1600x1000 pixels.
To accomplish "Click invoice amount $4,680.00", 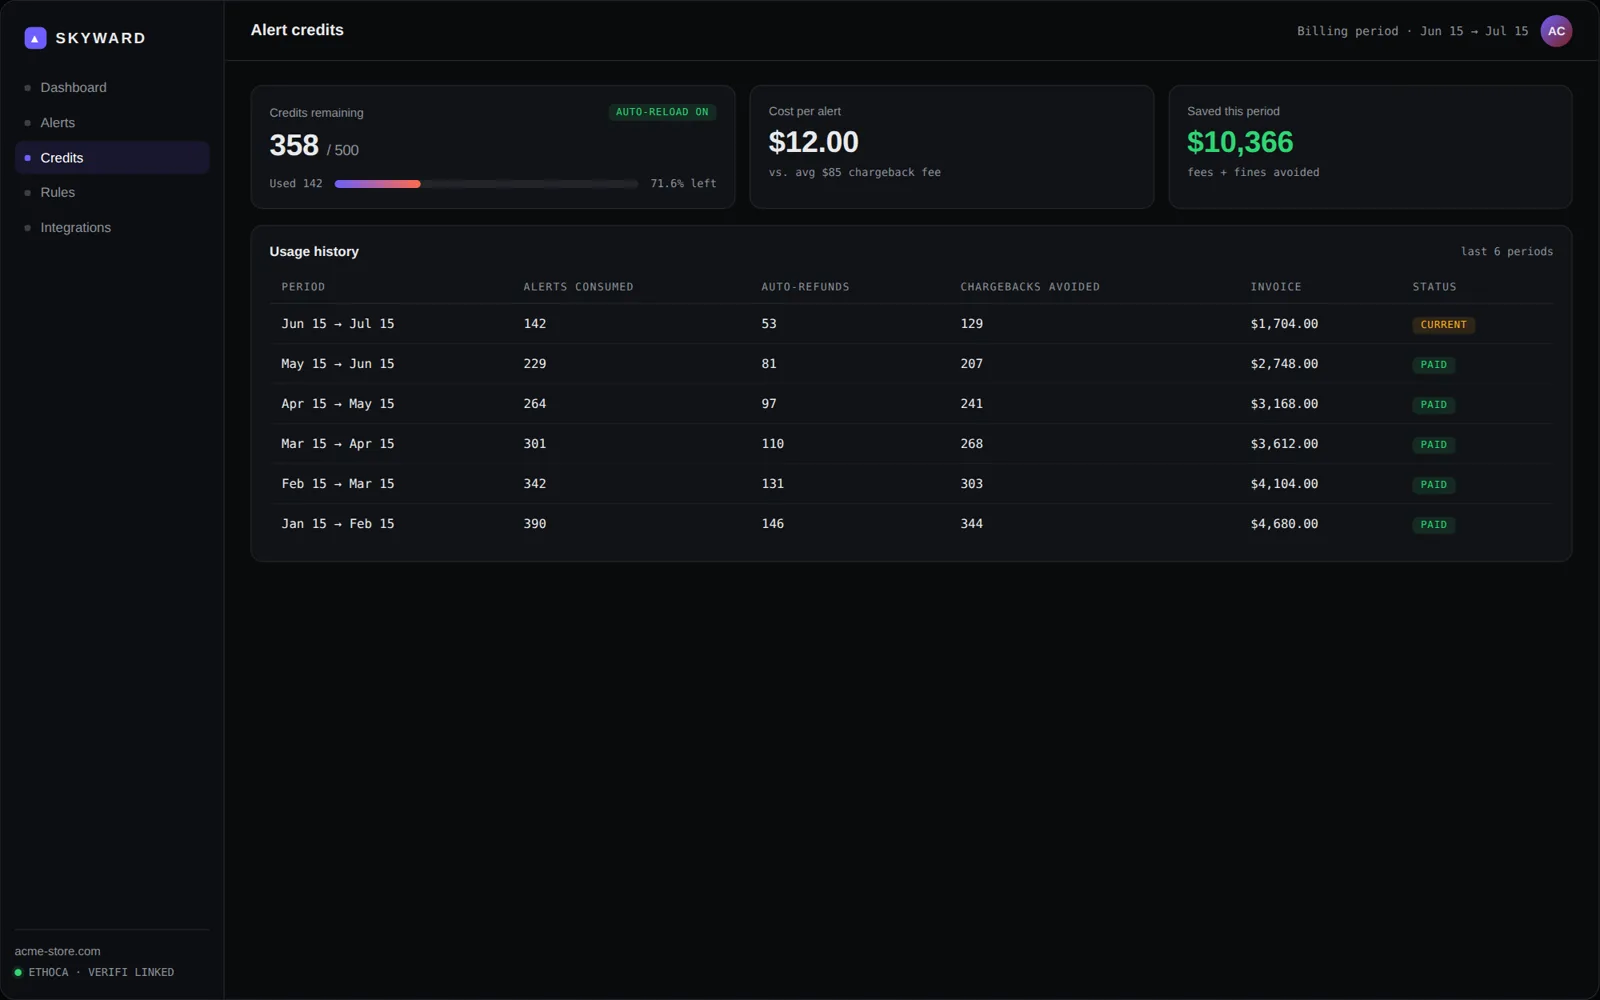I will (1284, 524).
